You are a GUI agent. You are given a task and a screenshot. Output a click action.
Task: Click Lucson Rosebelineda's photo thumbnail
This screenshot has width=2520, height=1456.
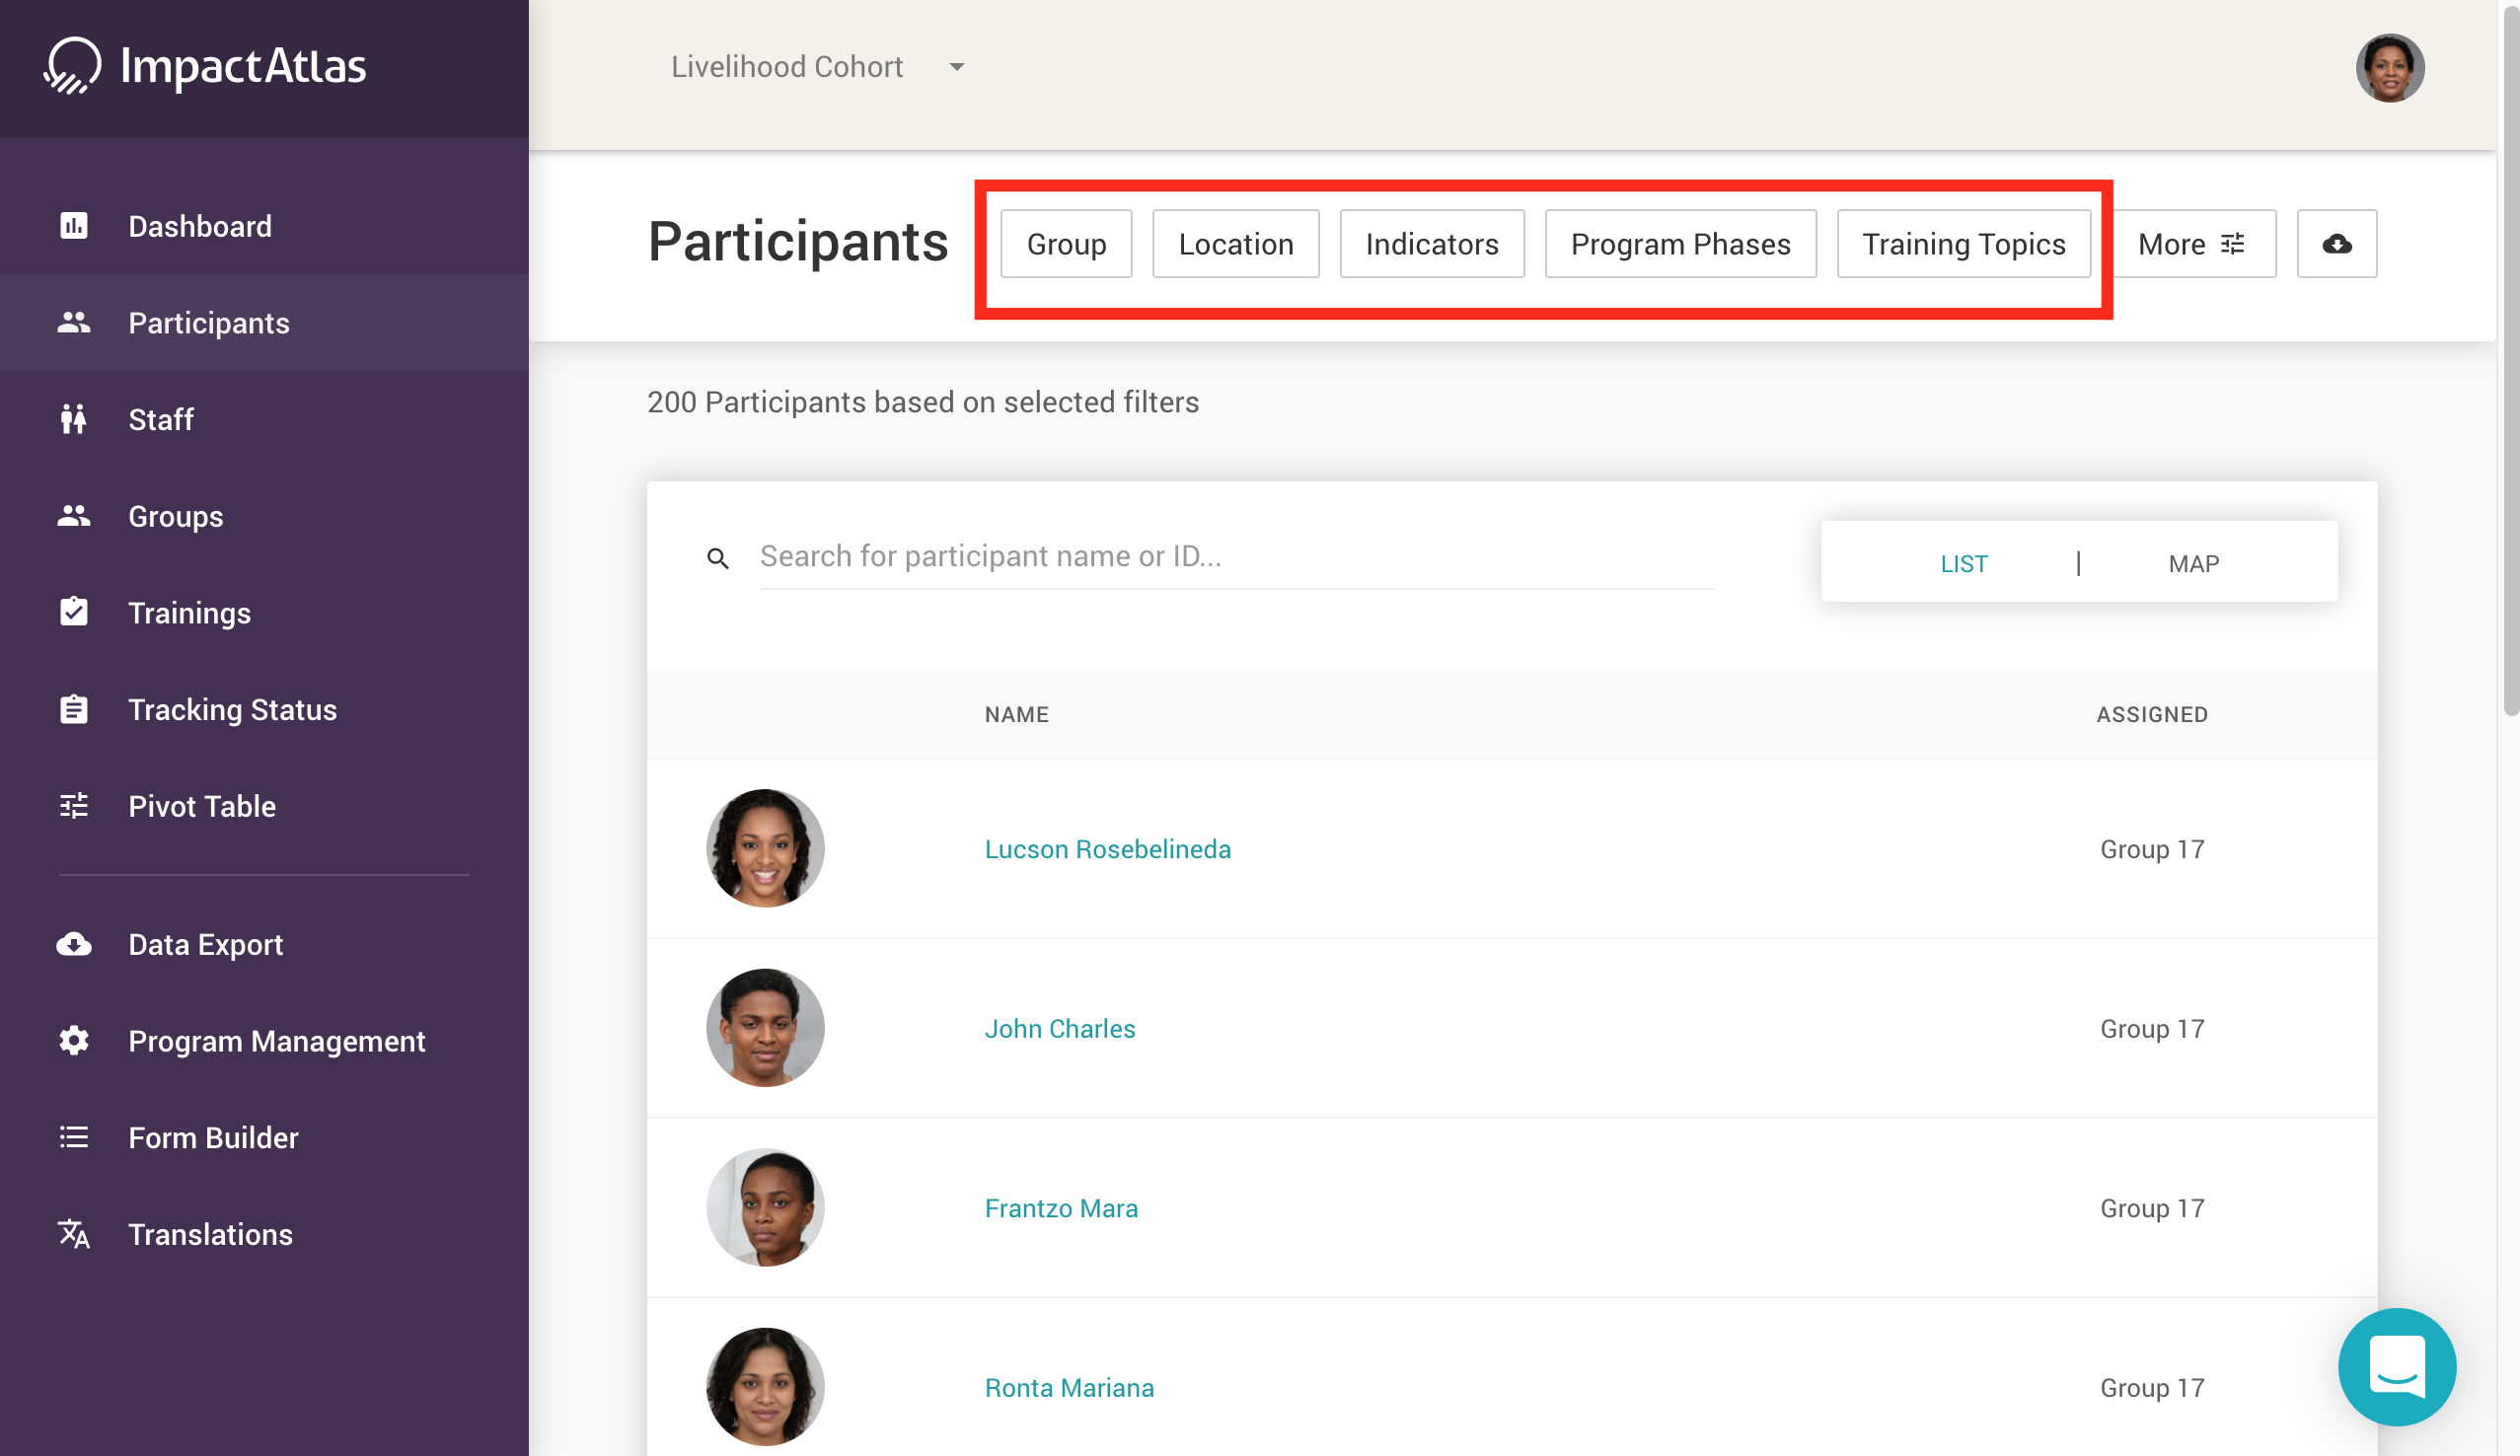(765, 848)
